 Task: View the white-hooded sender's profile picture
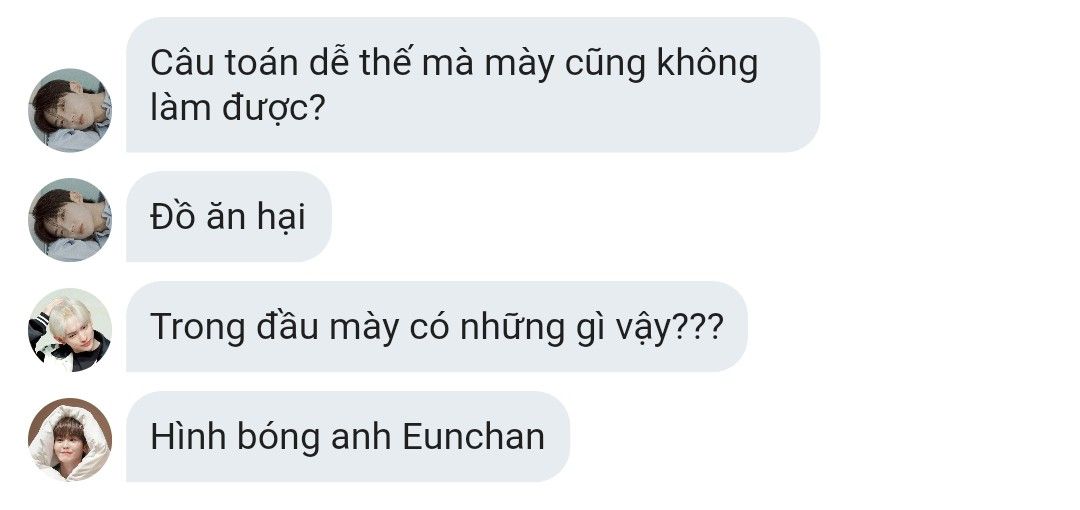coord(70,440)
